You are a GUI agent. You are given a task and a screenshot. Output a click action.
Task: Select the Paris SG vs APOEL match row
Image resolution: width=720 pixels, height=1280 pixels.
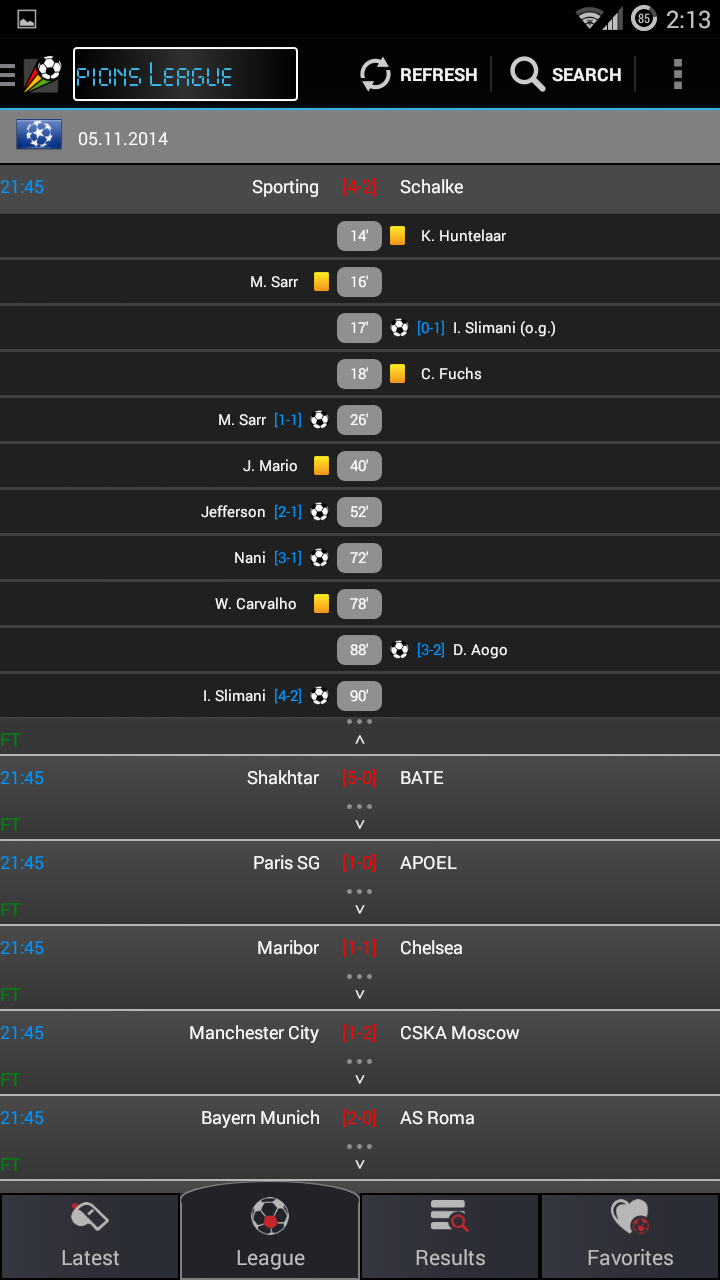(x=359, y=862)
